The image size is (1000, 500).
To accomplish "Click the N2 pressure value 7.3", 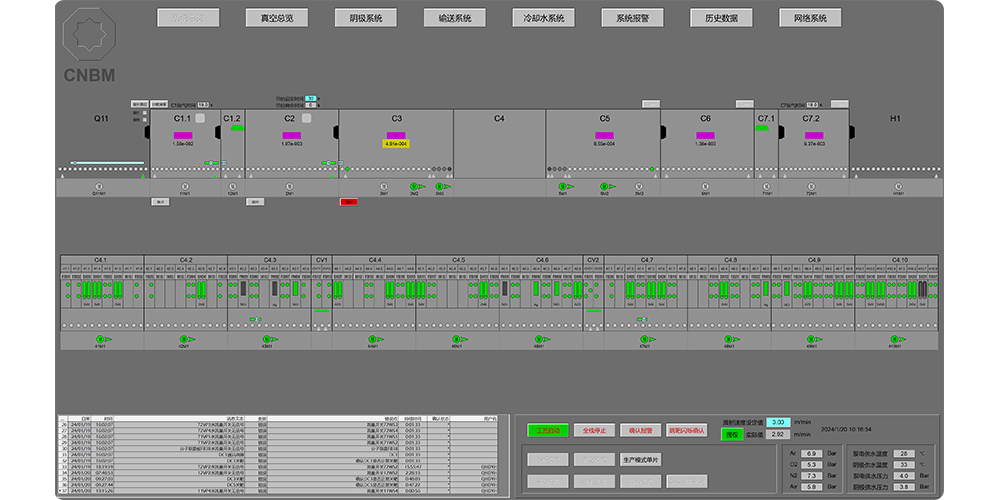I will click(x=811, y=476).
